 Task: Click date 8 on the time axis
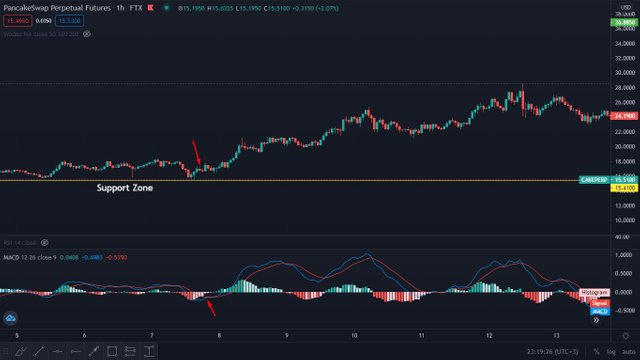219,336
